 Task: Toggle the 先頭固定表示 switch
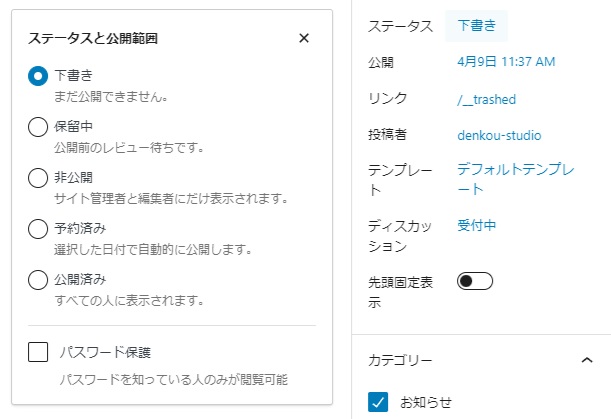pos(475,281)
